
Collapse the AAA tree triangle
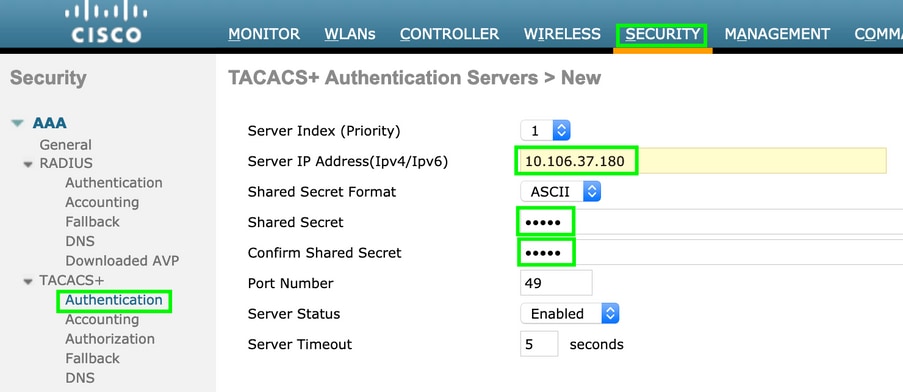click(x=17, y=123)
